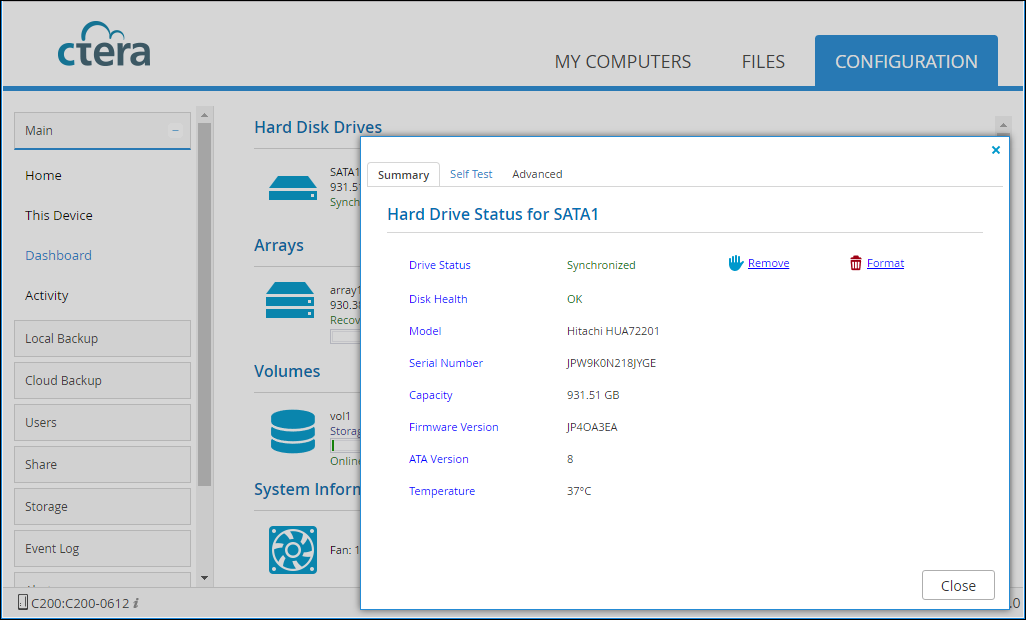Click the Format trash can icon

tap(855, 263)
